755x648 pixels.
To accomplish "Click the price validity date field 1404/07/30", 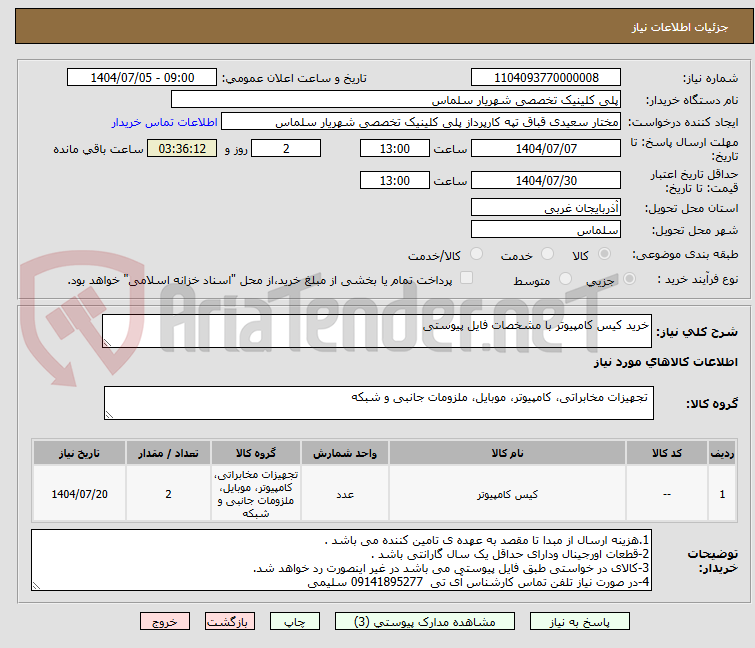I will pyautogui.click(x=546, y=181).
